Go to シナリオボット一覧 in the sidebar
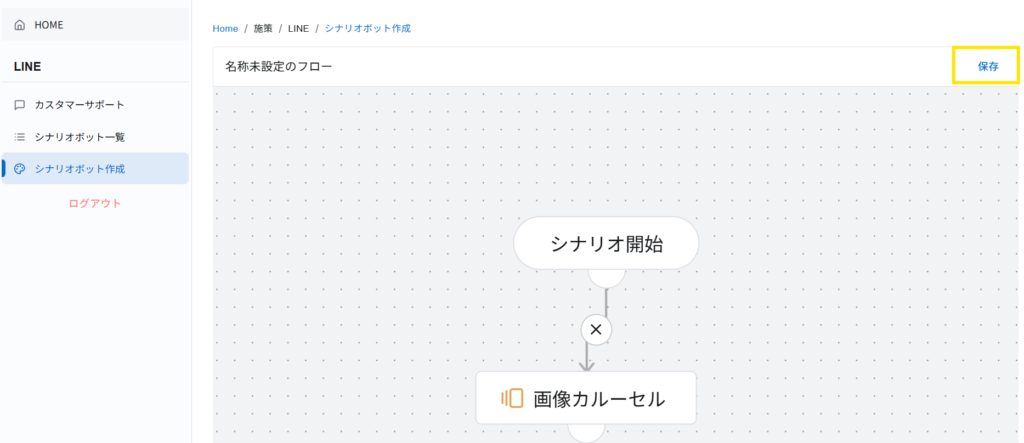1024x443 pixels. pyautogui.click(x=79, y=137)
